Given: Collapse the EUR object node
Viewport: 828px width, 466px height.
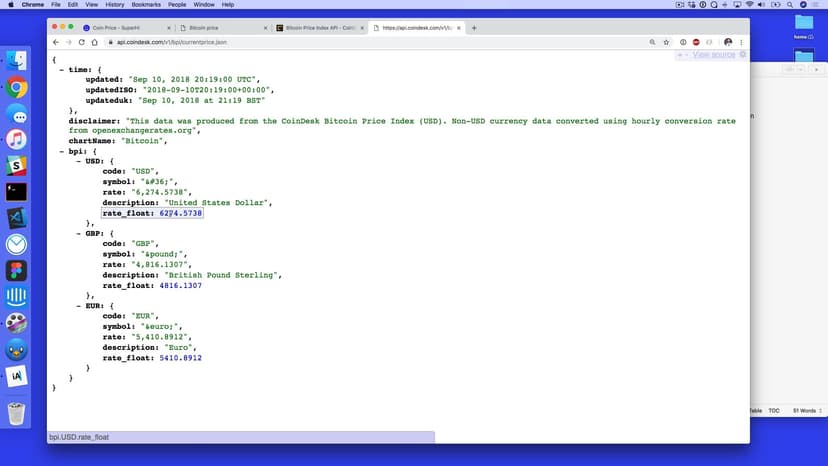Looking at the screenshot, I should point(79,305).
